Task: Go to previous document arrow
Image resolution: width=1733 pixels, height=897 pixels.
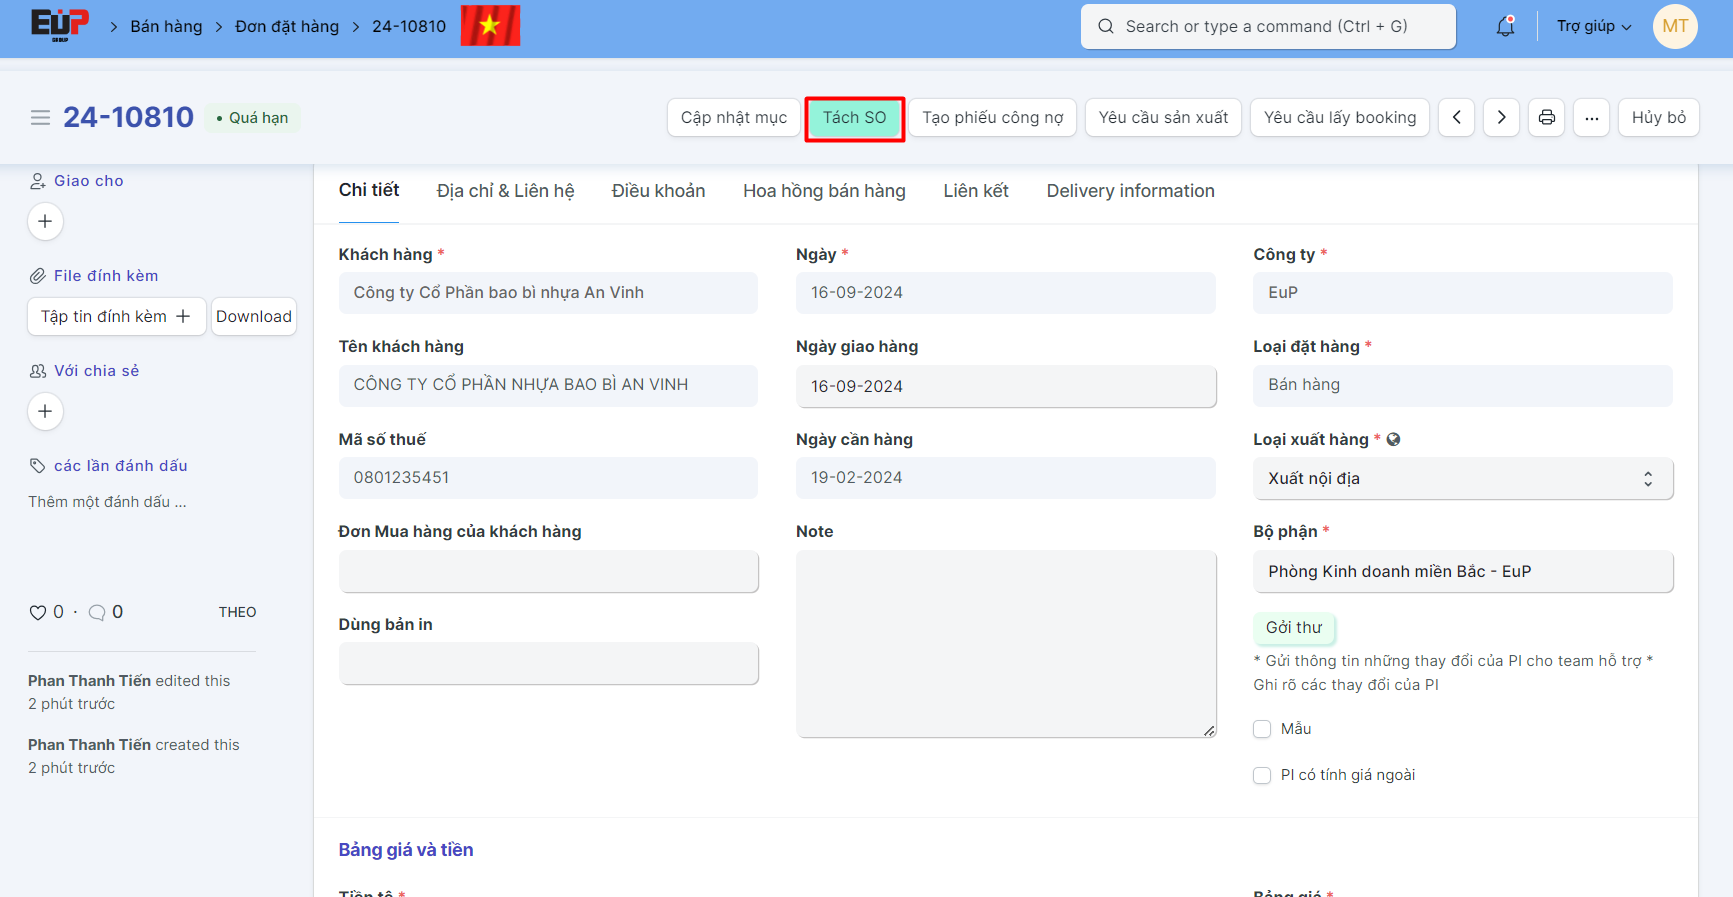Action: point(1456,118)
